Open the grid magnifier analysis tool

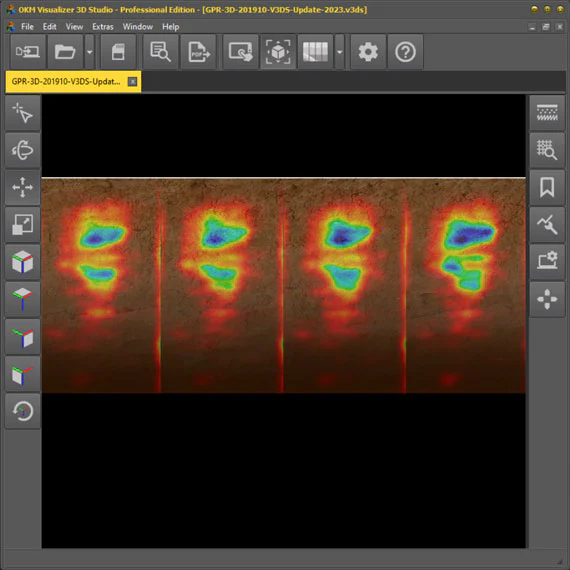point(547,150)
